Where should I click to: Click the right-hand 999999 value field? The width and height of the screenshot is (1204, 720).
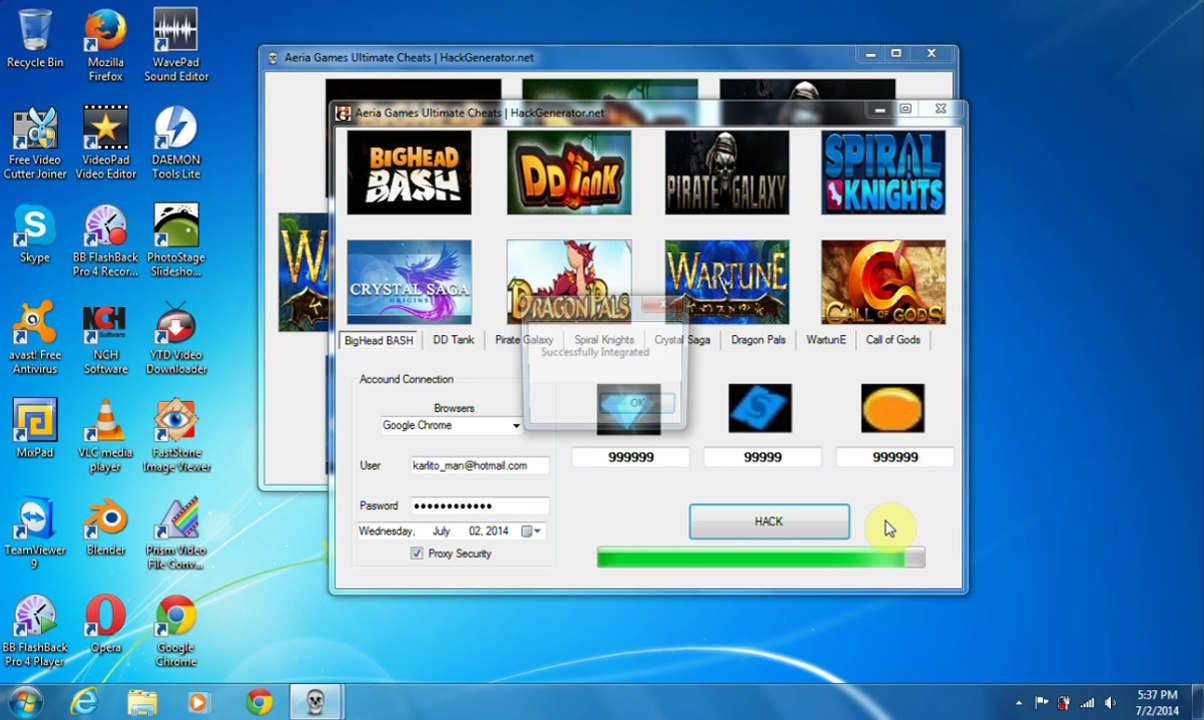895,457
